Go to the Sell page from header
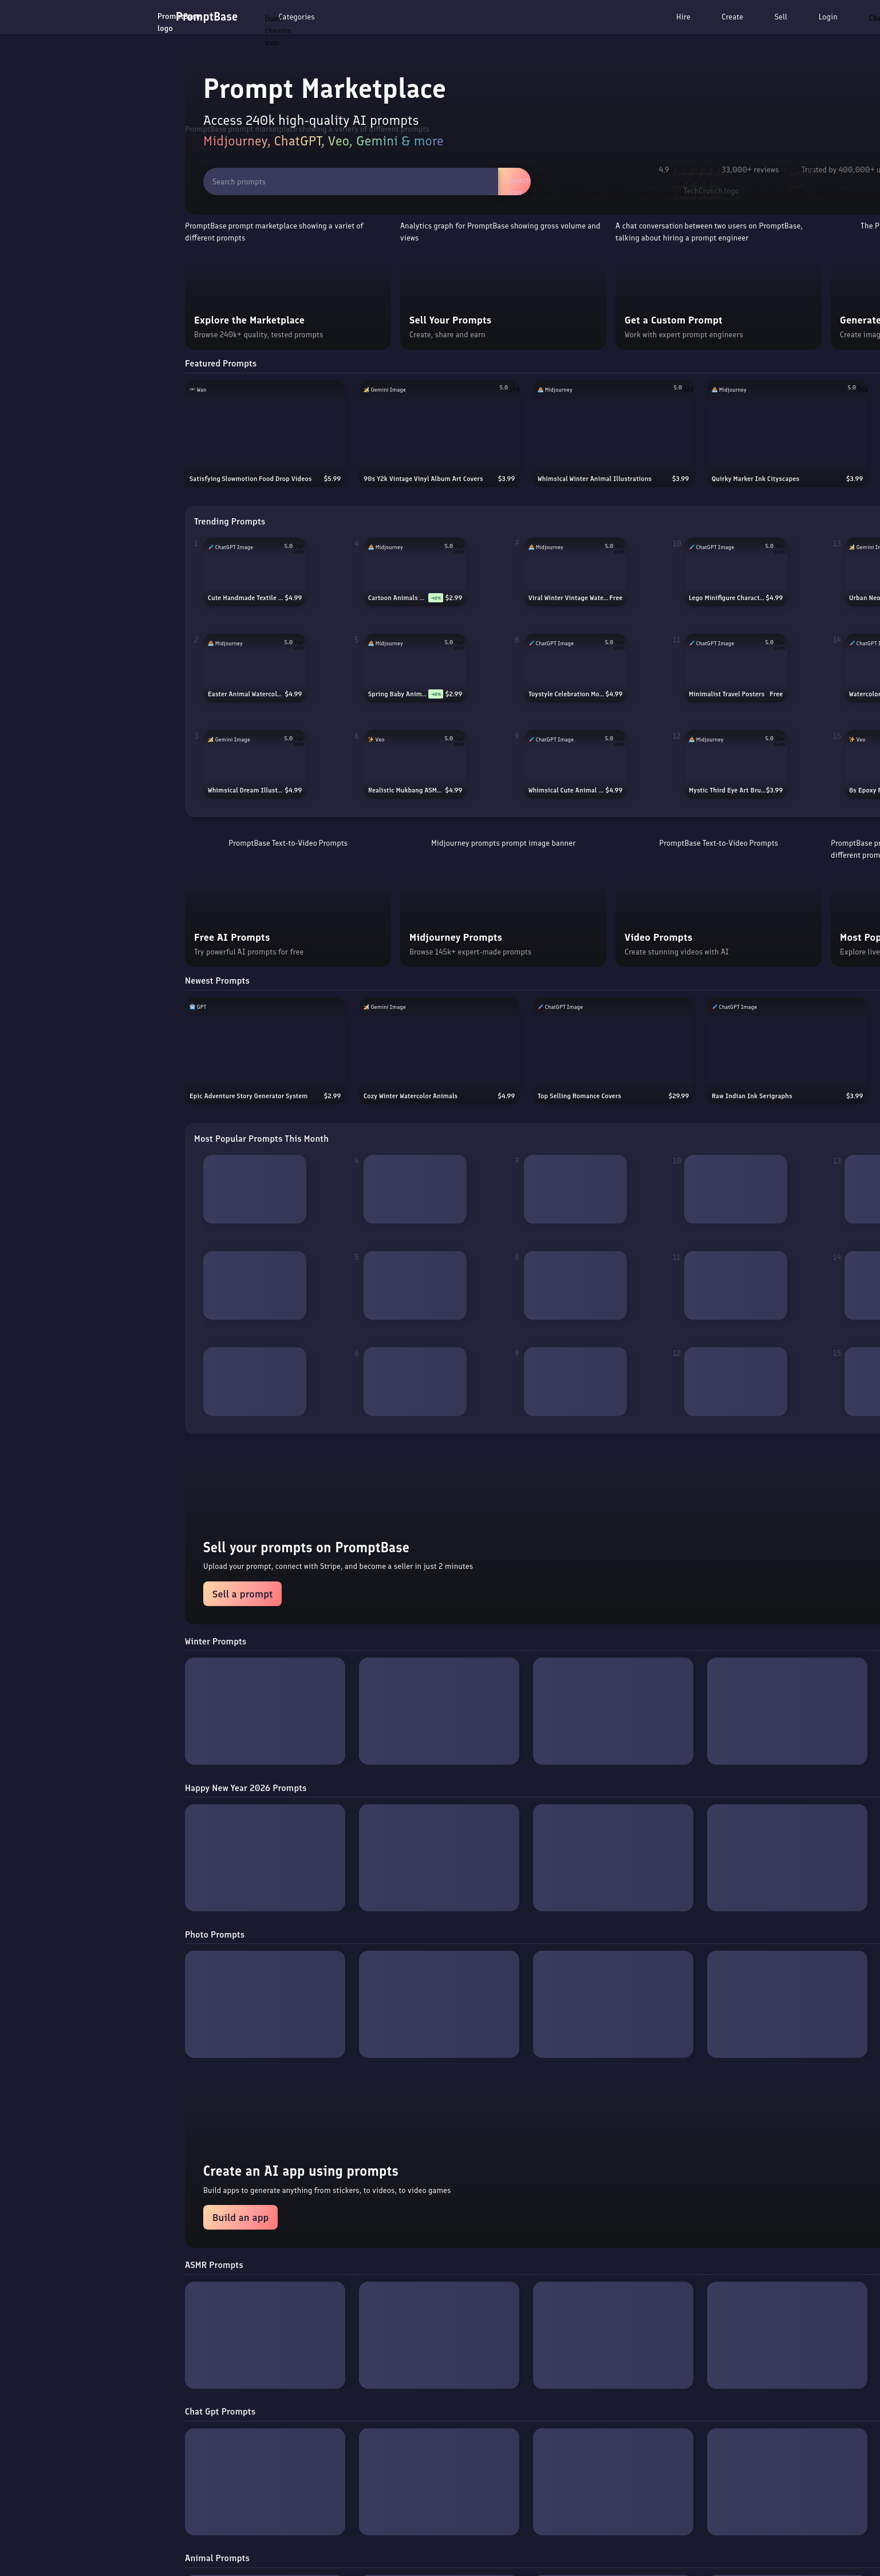Screen dimensions: 880x2576 (780, 17)
